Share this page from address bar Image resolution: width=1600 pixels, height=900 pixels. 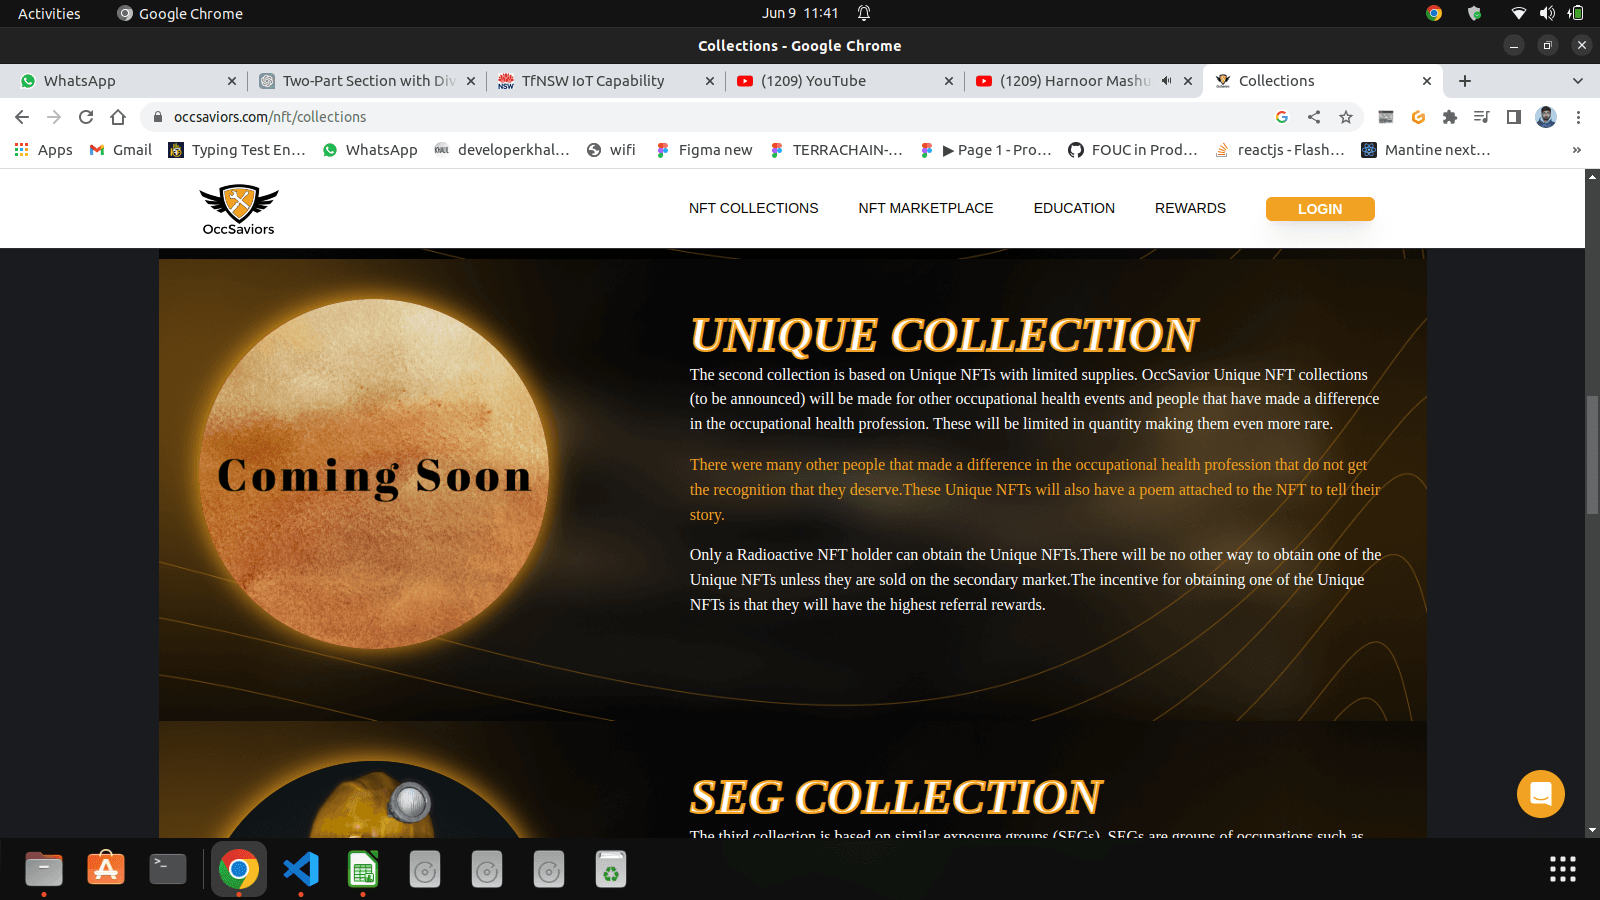1314,117
